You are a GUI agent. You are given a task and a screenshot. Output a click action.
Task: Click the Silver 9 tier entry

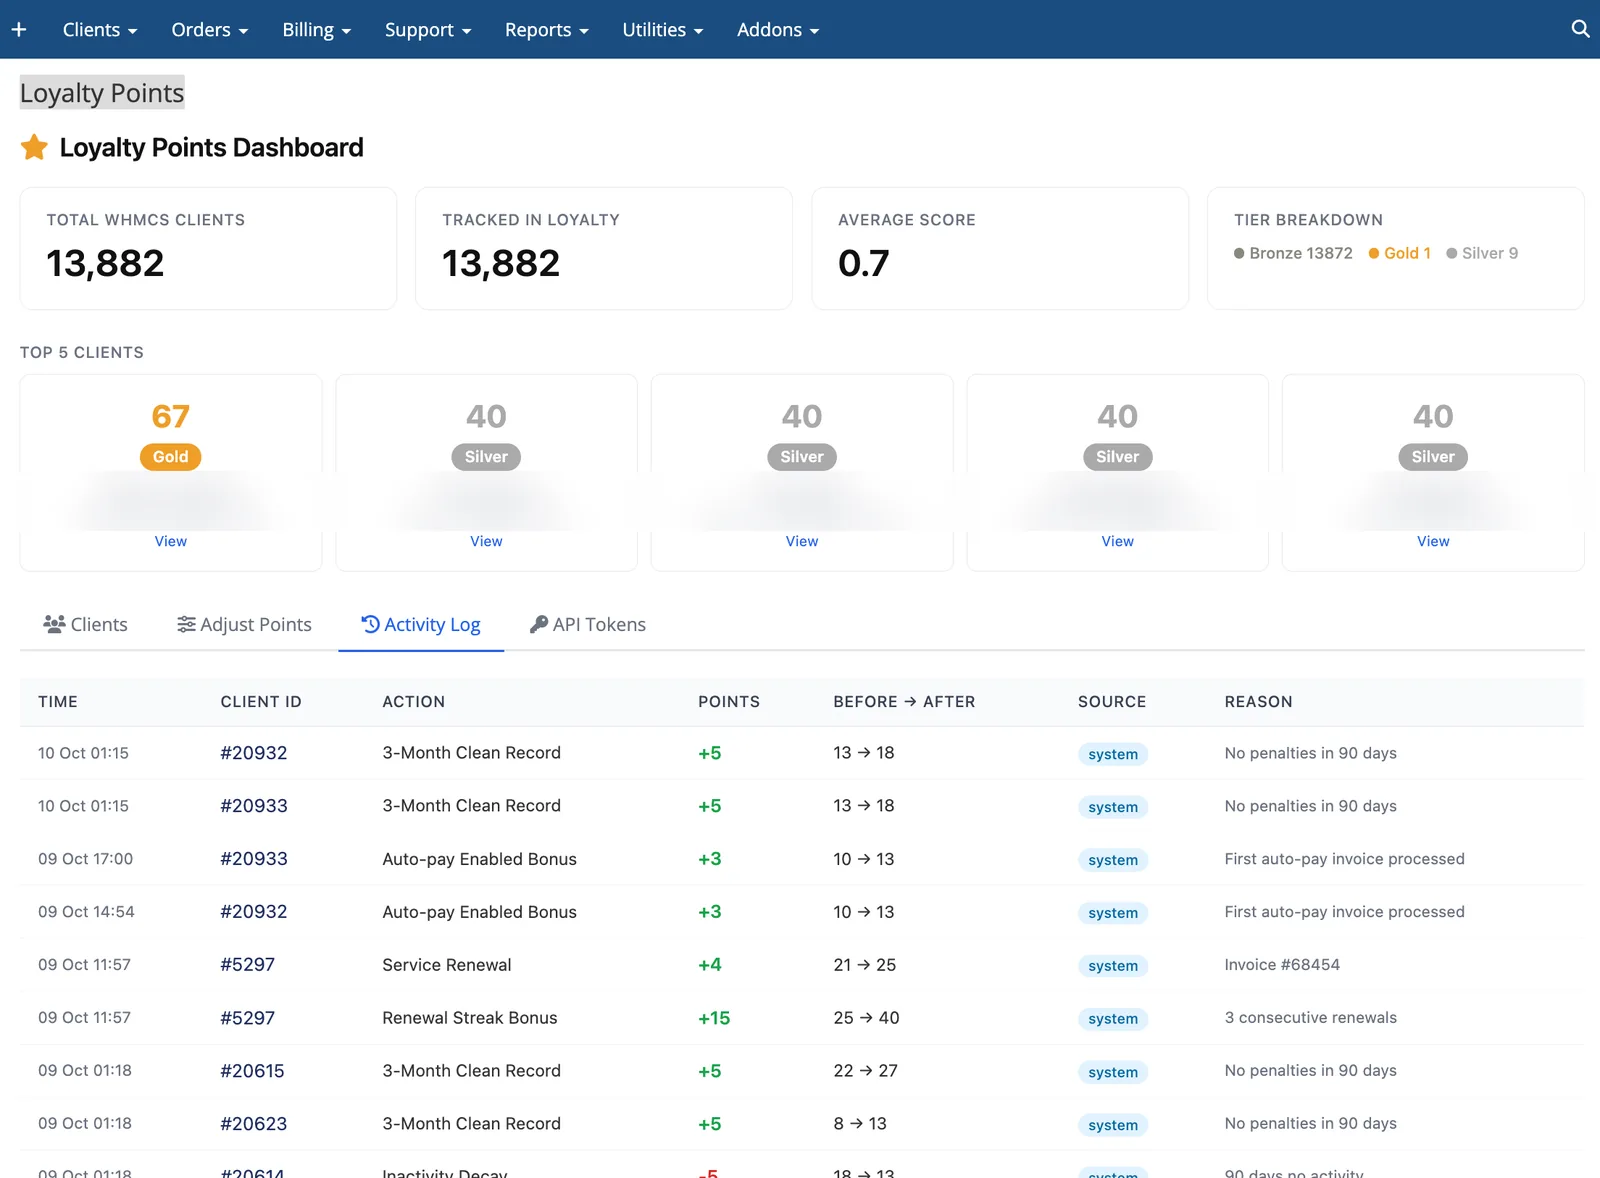pos(1482,253)
